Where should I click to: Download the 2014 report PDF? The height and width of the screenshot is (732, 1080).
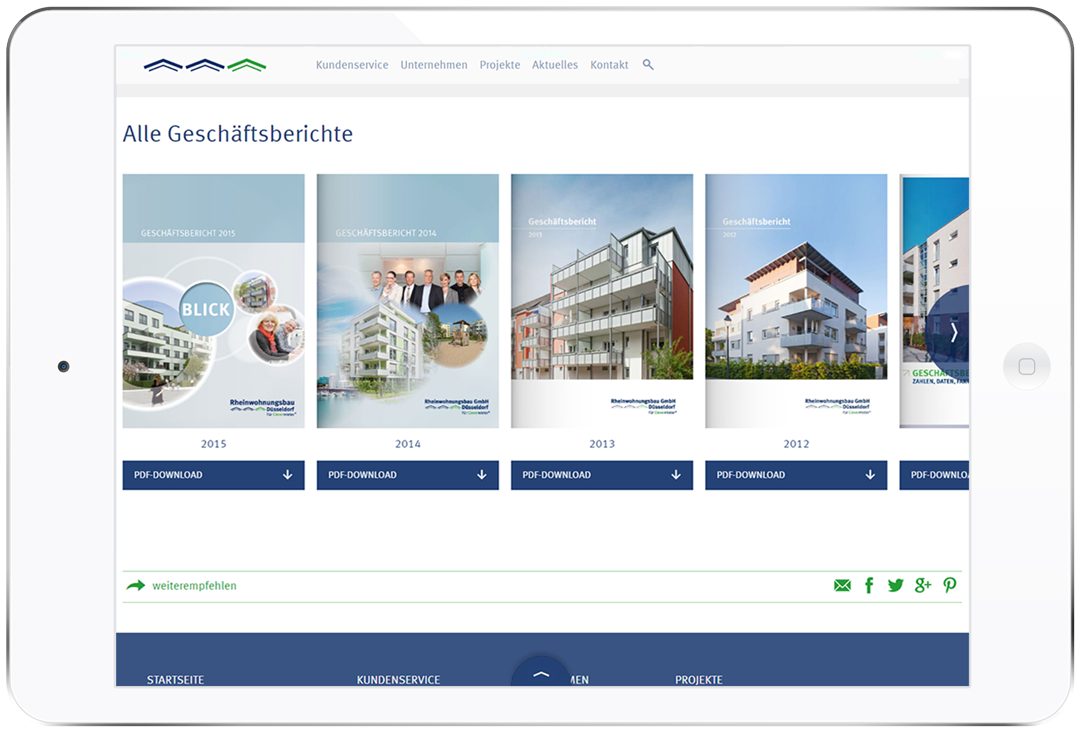(x=408, y=475)
